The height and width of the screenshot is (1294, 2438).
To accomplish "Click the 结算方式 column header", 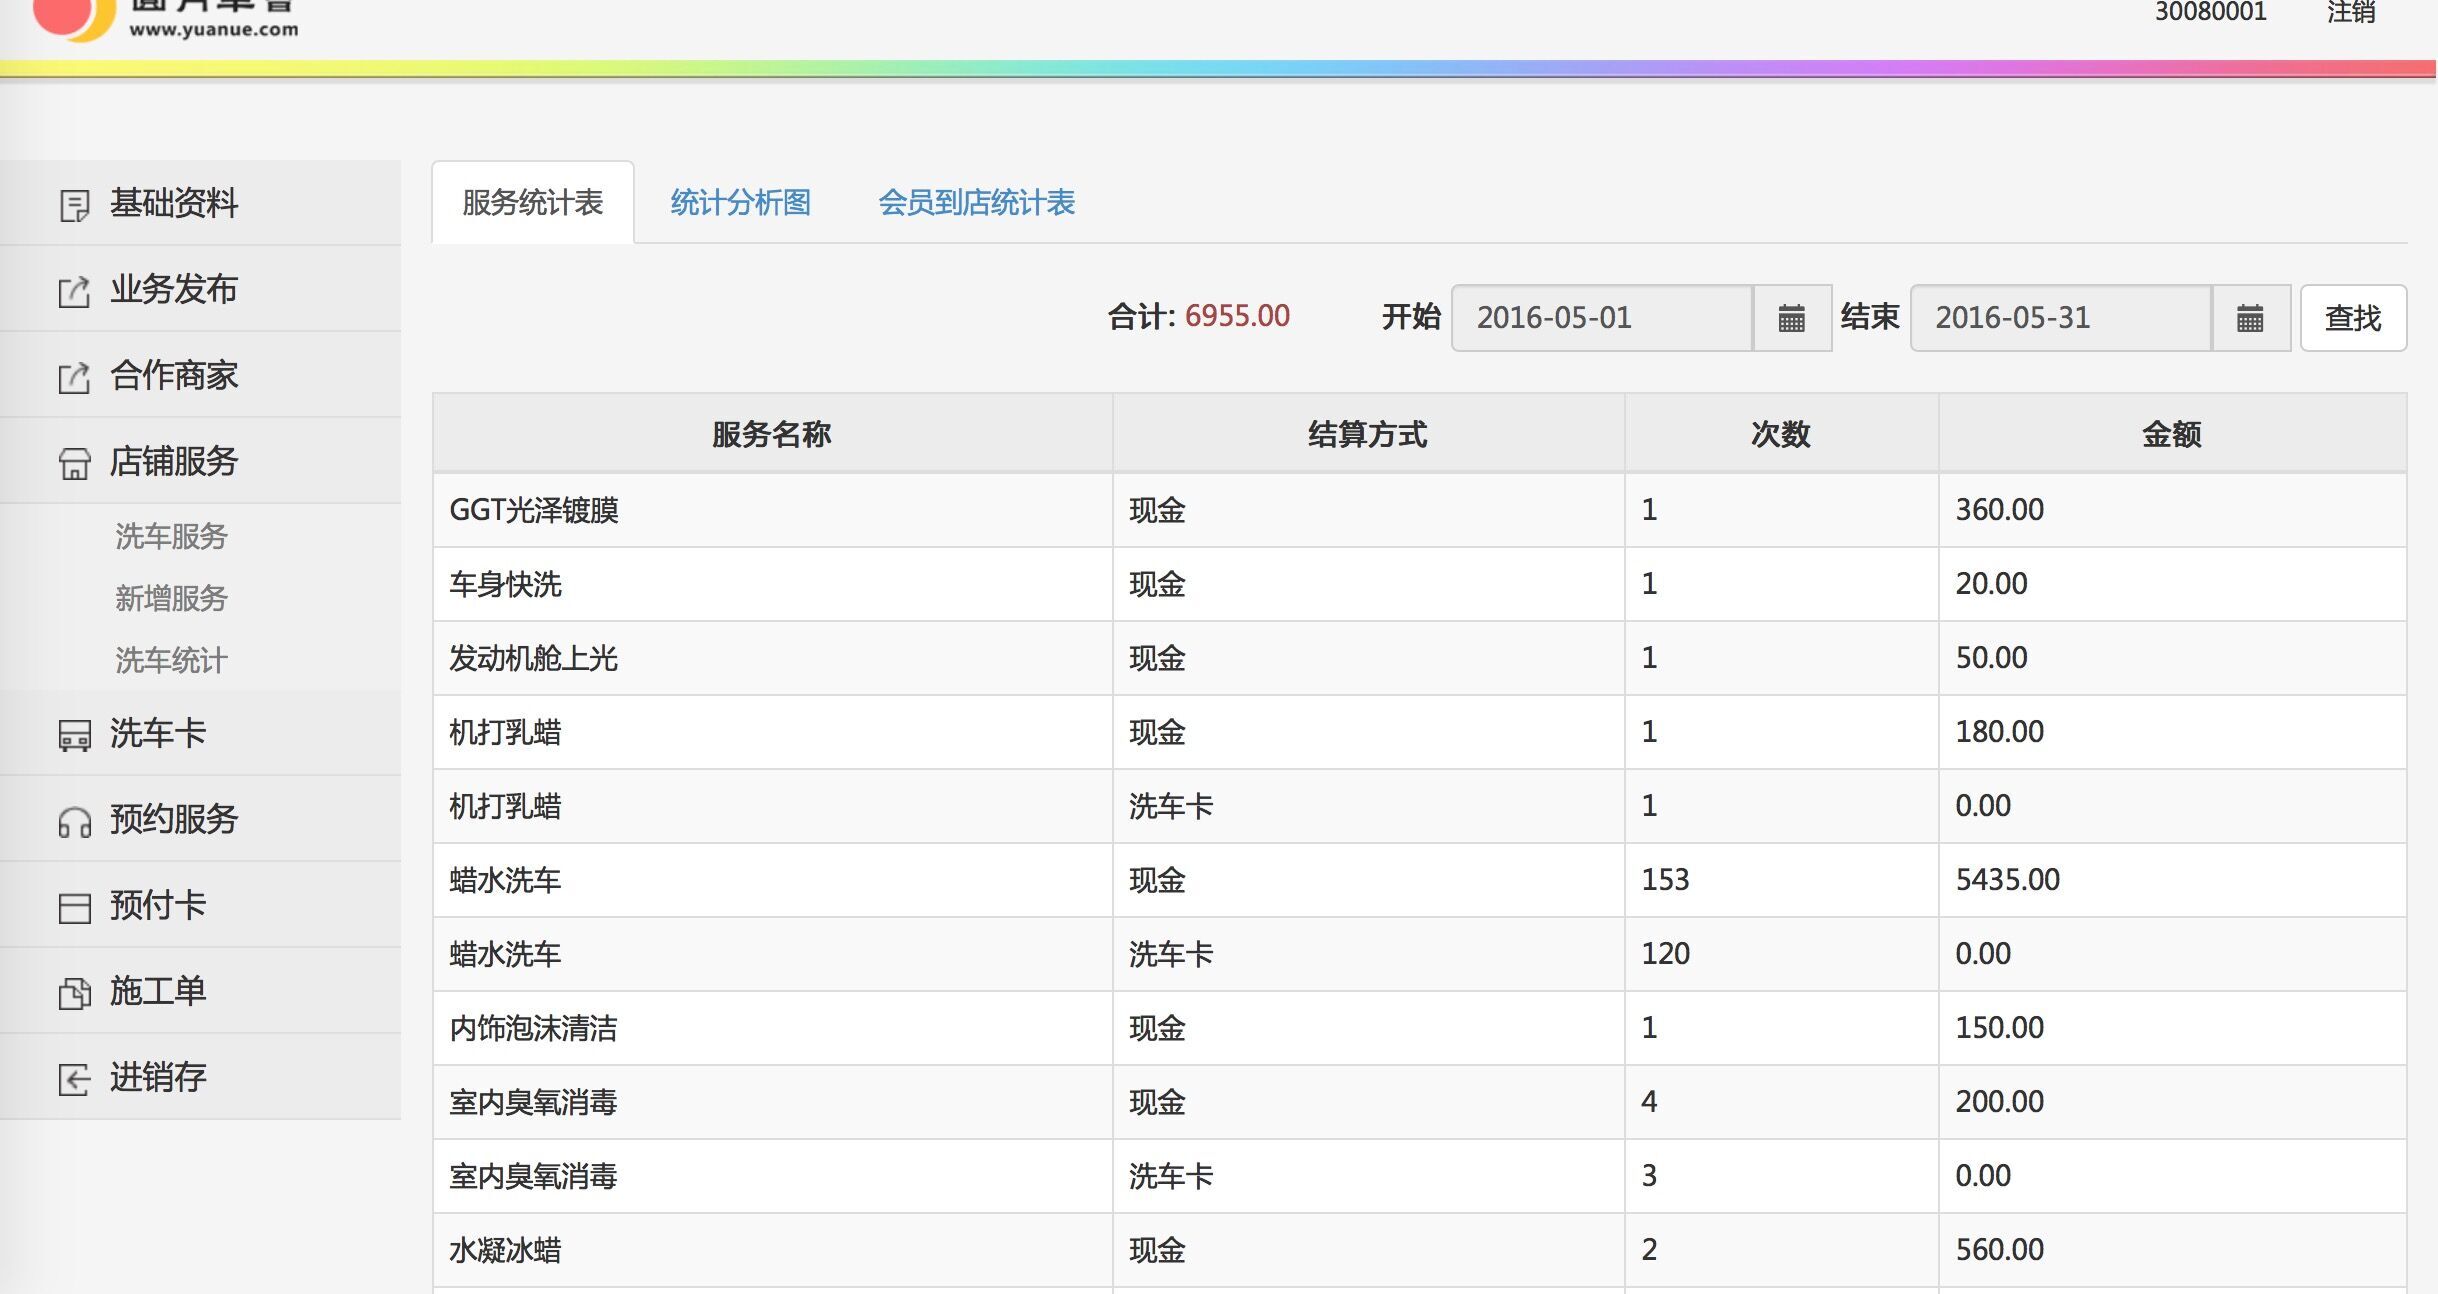I will [1368, 434].
